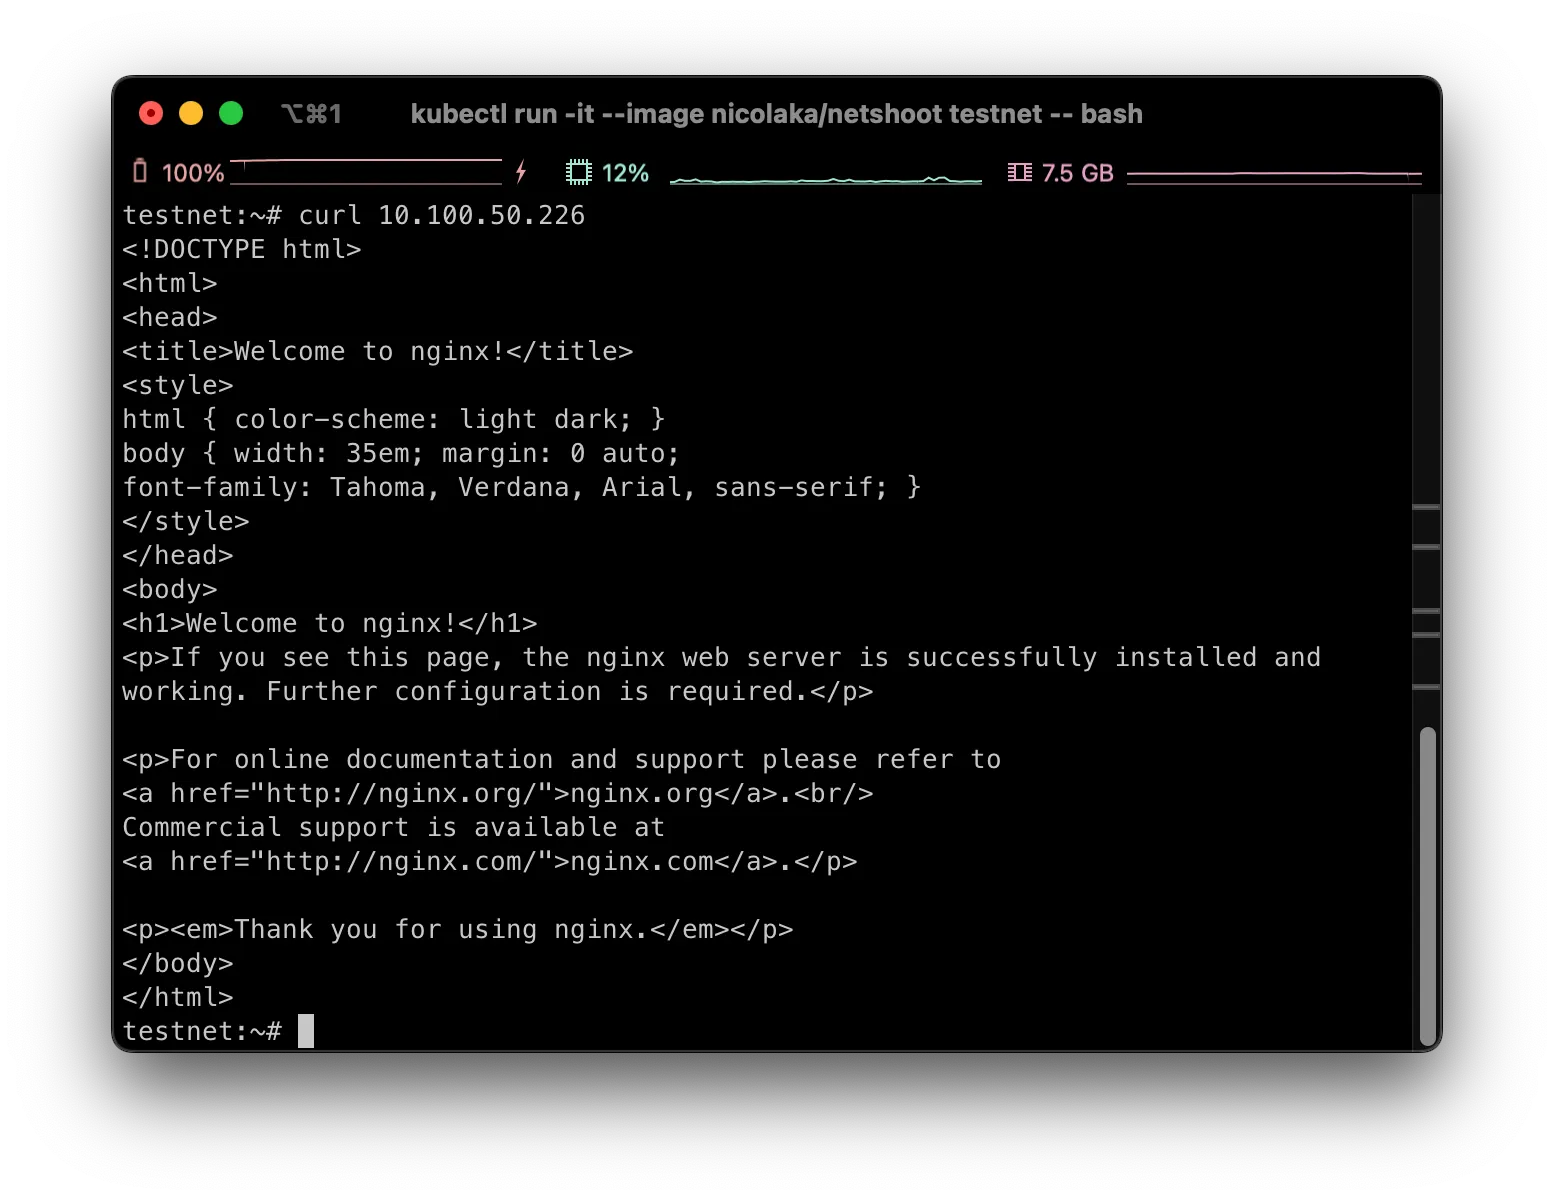The height and width of the screenshot is (1200, 1554).
Task: Click the 'Thank you for using nginx' line
Action: pos(458,929)
